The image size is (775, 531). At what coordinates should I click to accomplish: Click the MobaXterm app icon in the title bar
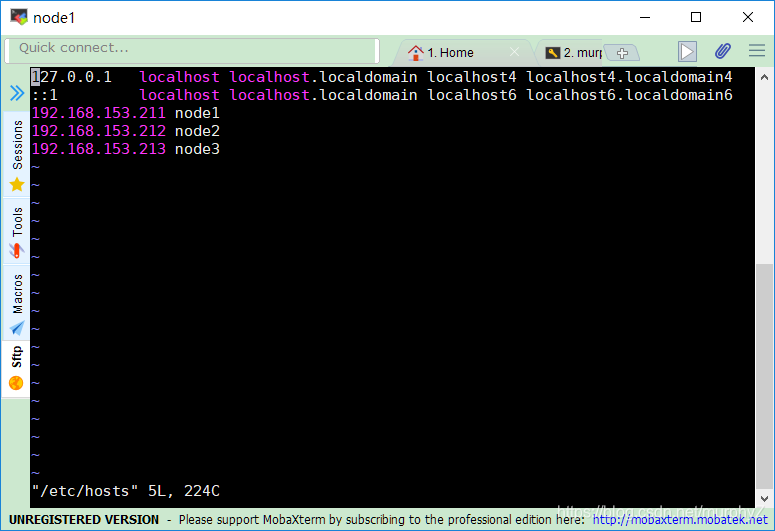(x=19, y=17)
